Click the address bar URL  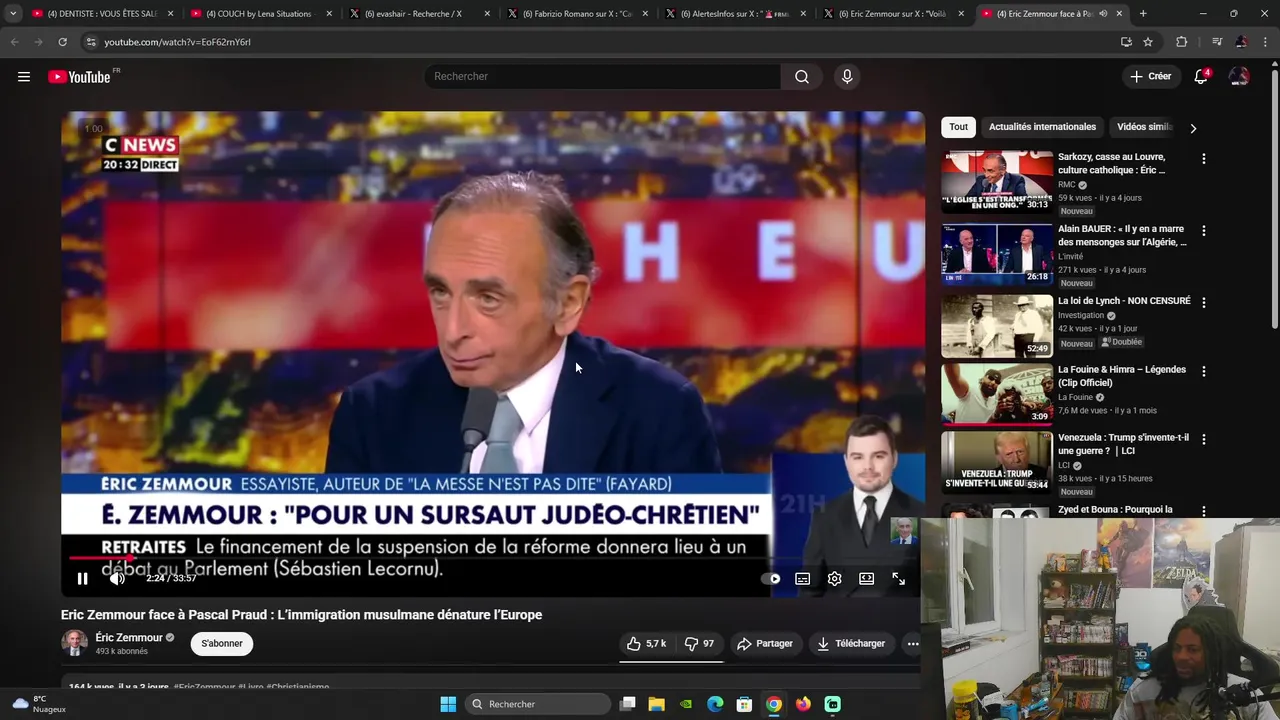(x=177, y=42)
